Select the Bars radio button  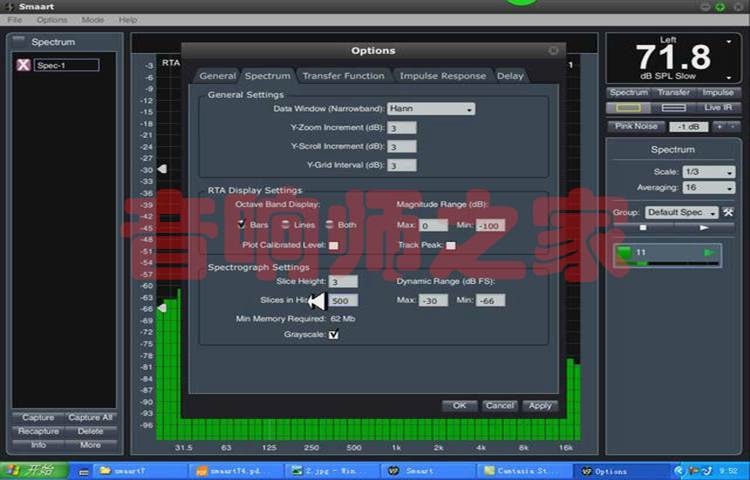coord(242,225)
